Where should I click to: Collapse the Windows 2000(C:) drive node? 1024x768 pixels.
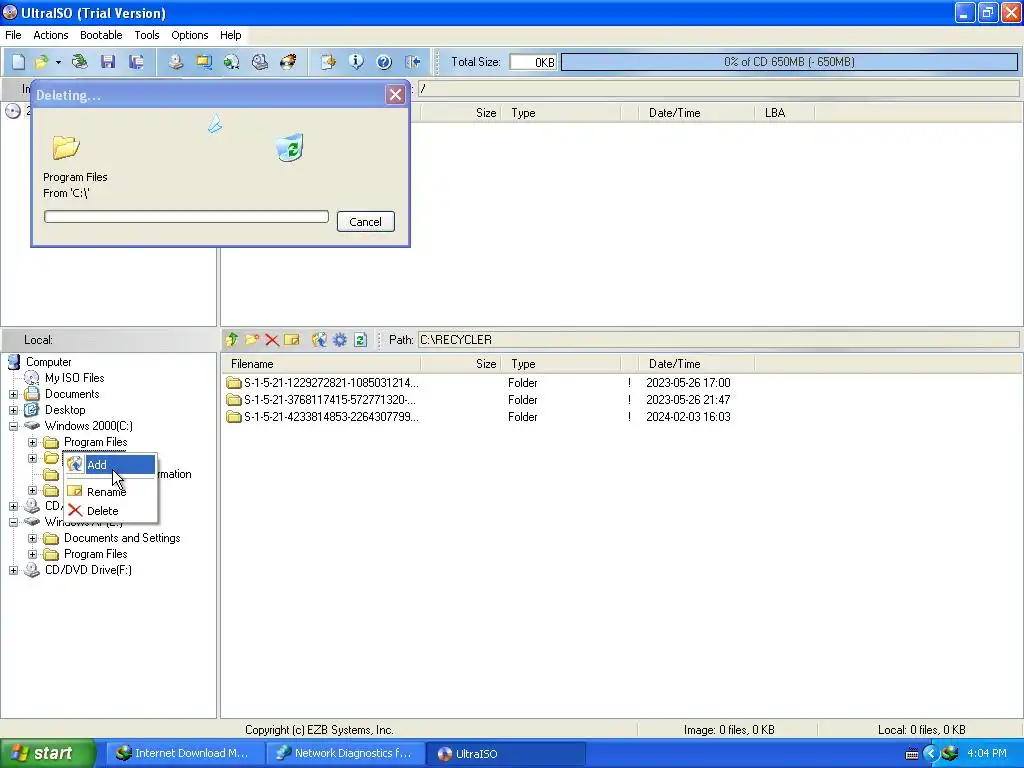point(13,426)
